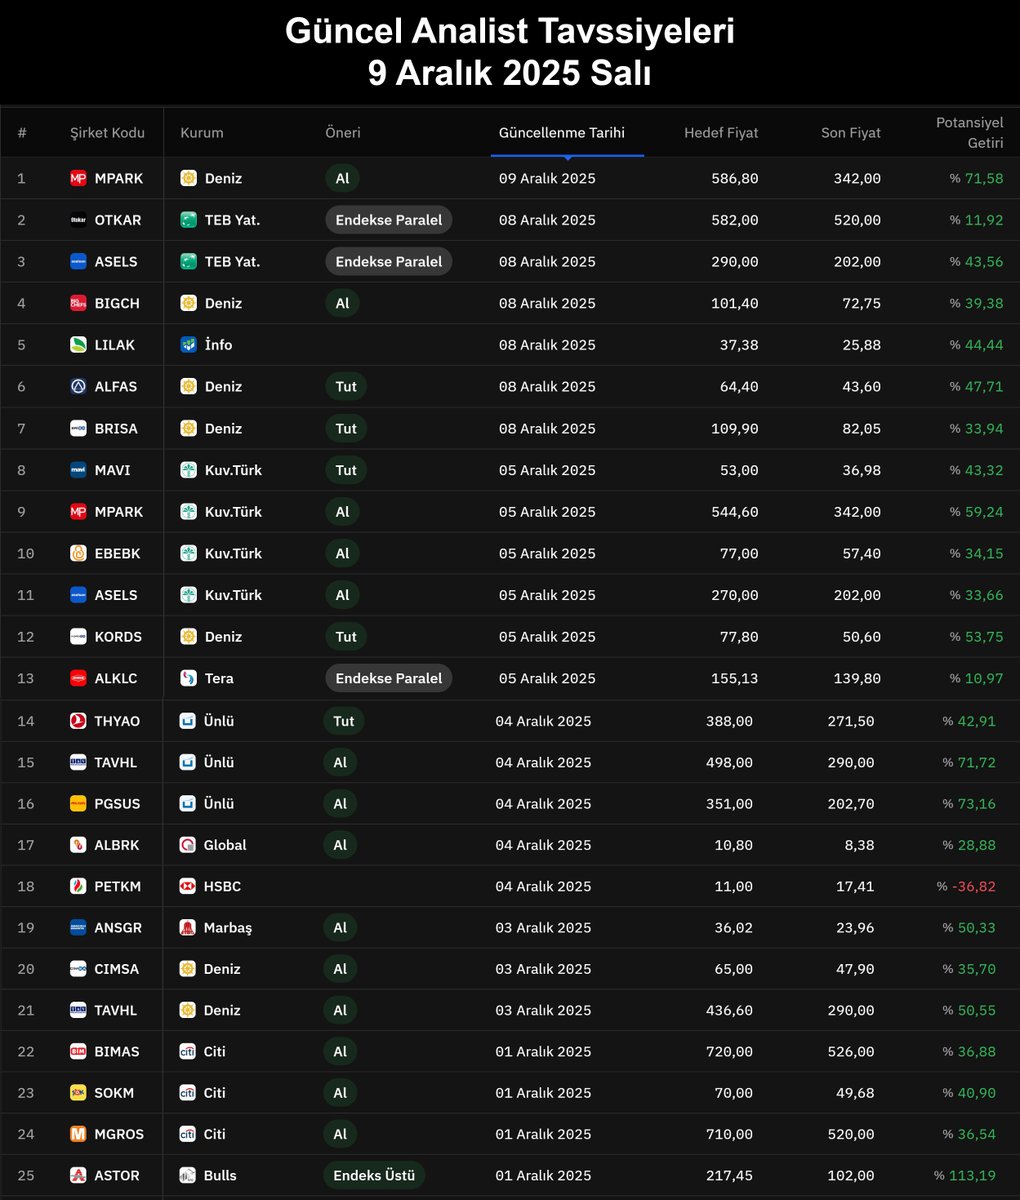Image resolution: width=1020 pixels, height=1200 pixels.
Task: Click the ALFAS company logo
Action: [x=78, y=387]
